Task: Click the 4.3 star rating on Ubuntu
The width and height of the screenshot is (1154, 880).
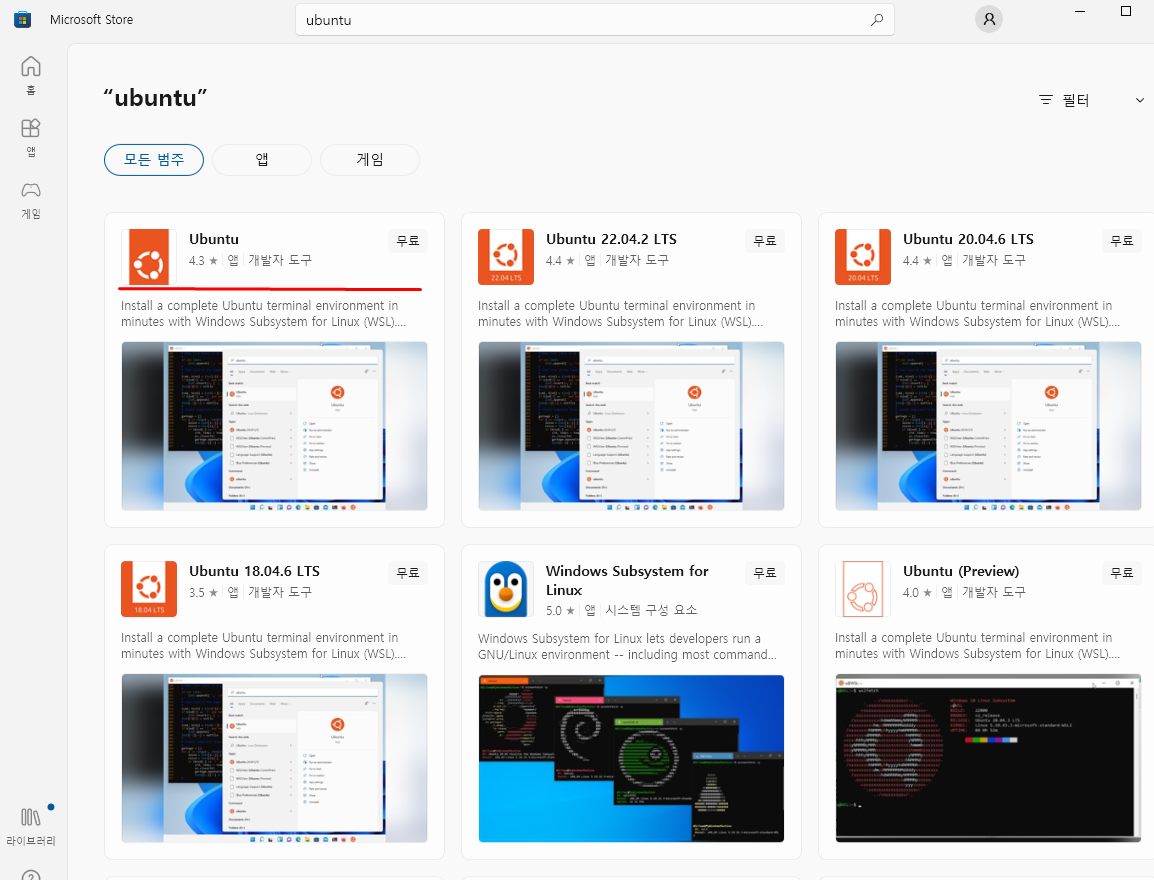Action: 203,260
